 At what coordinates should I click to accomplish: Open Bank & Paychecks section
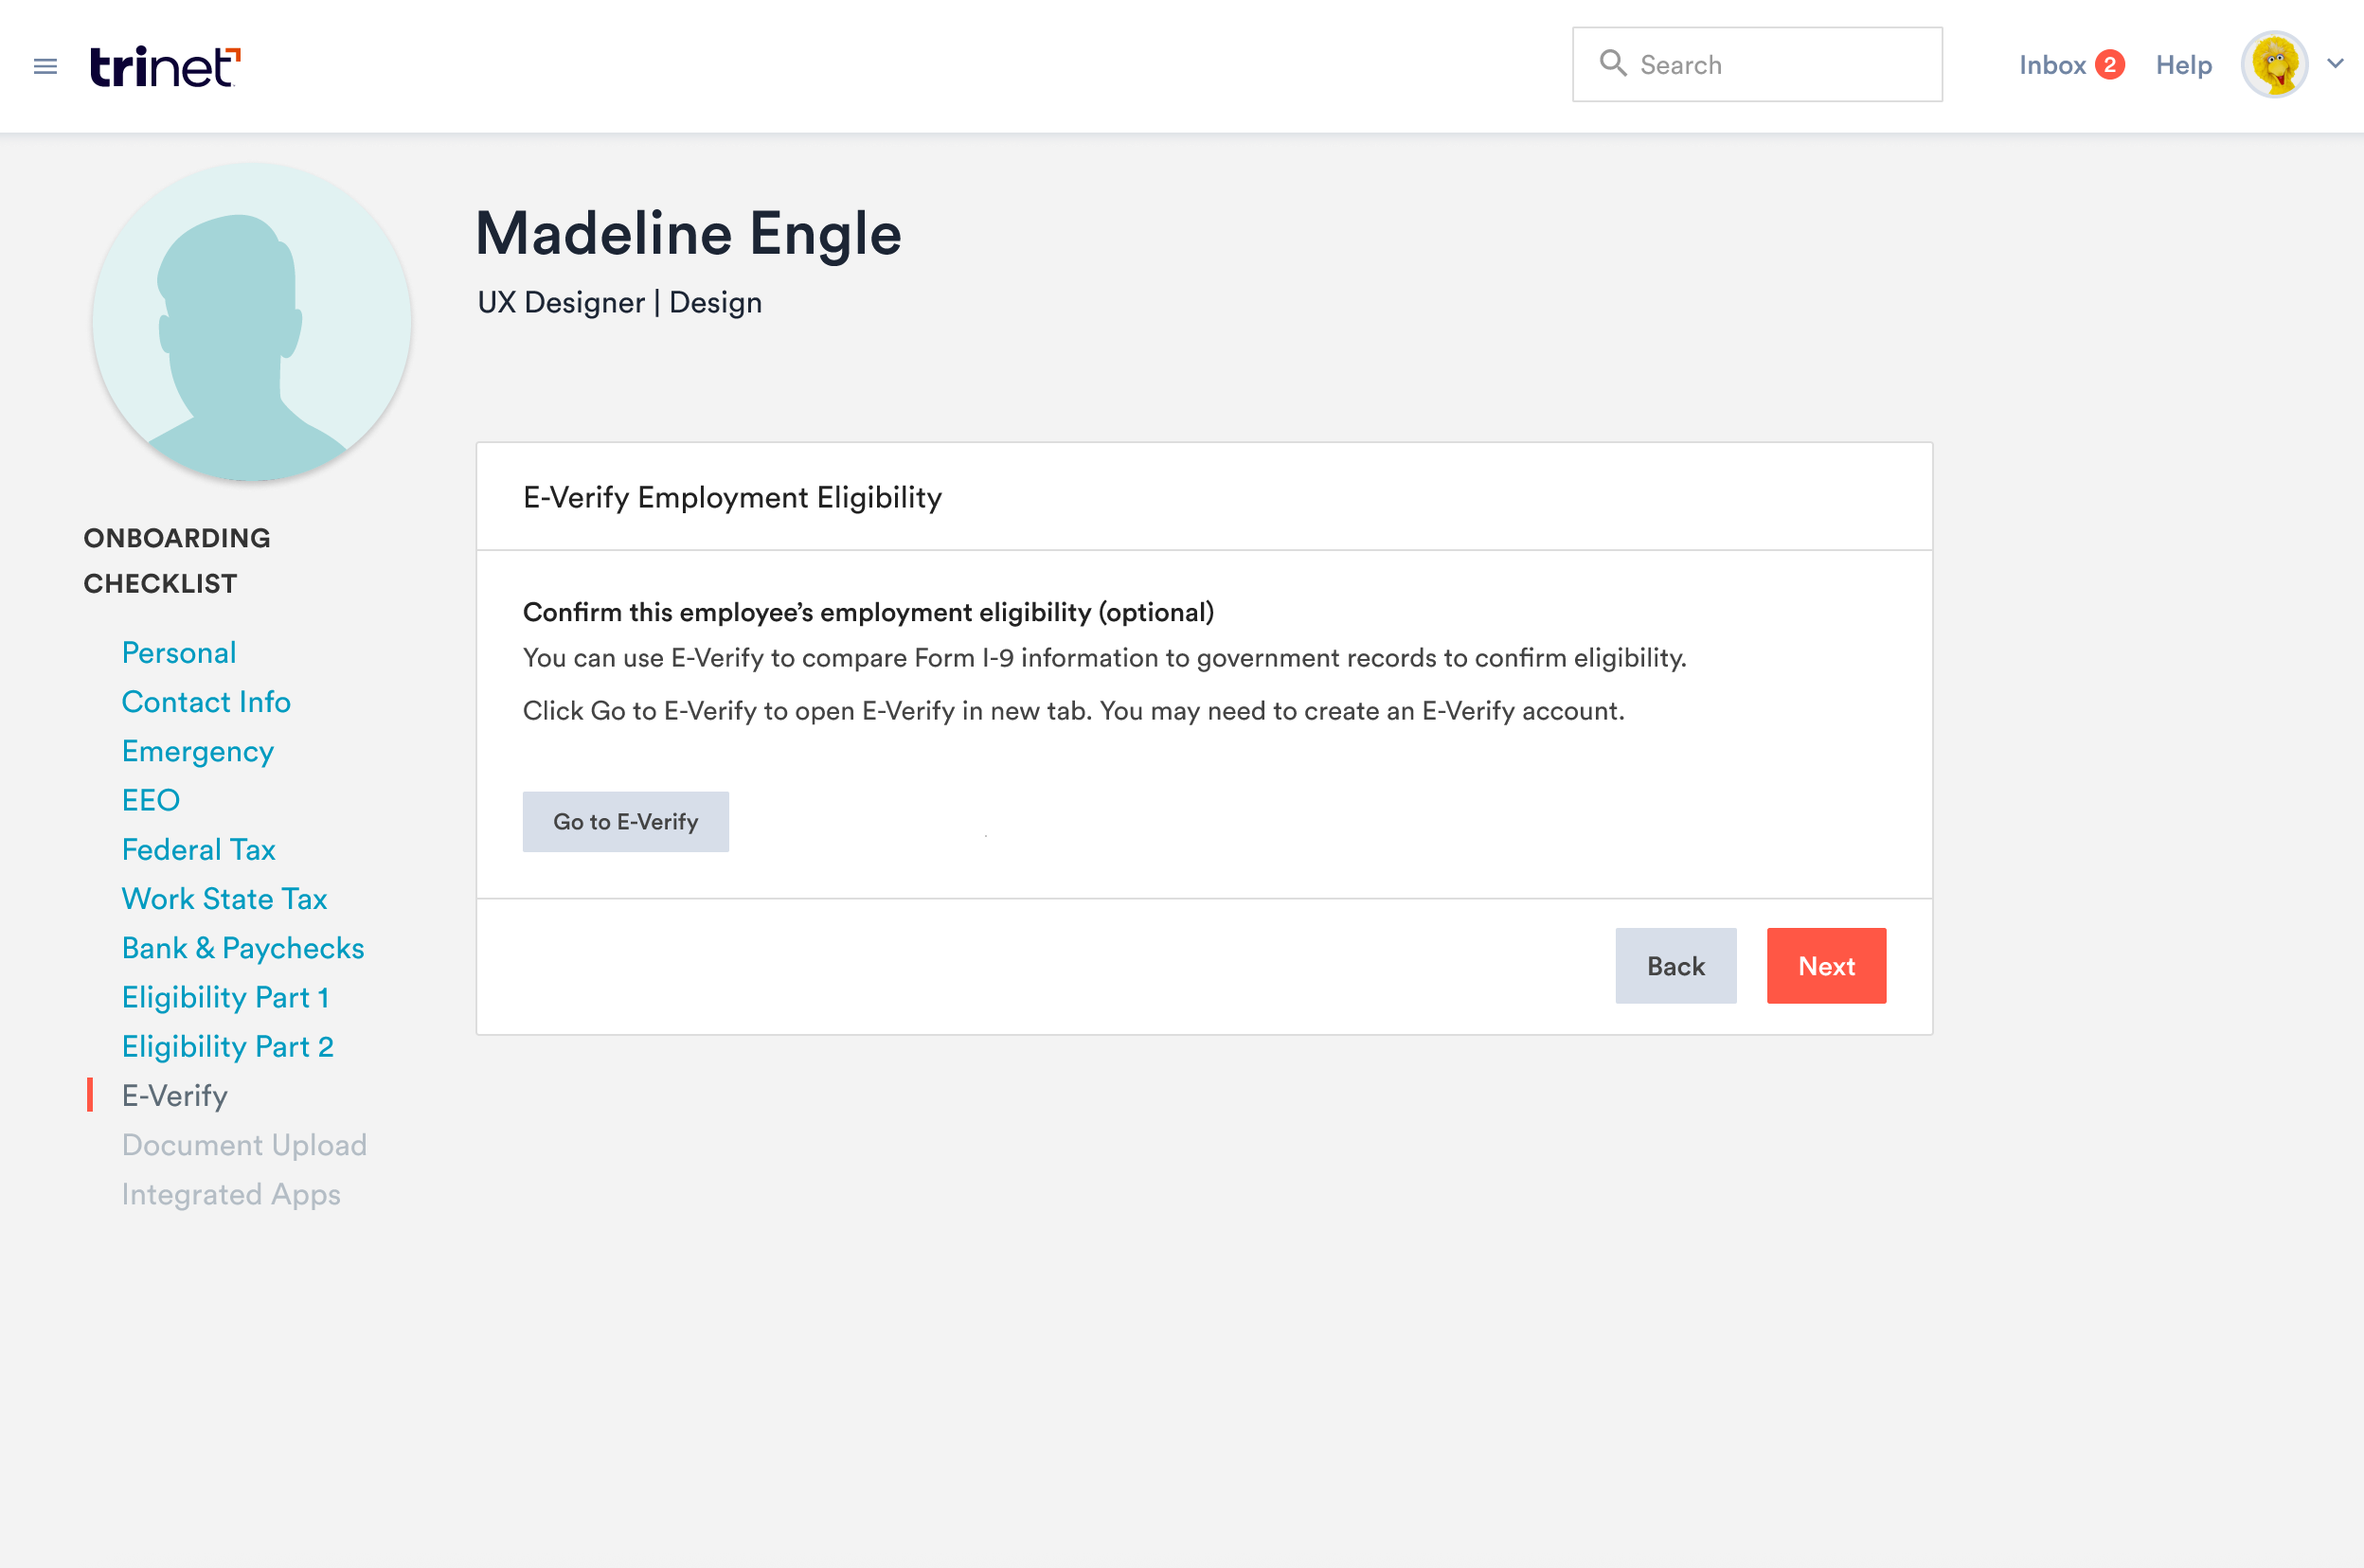pos(243,948)
